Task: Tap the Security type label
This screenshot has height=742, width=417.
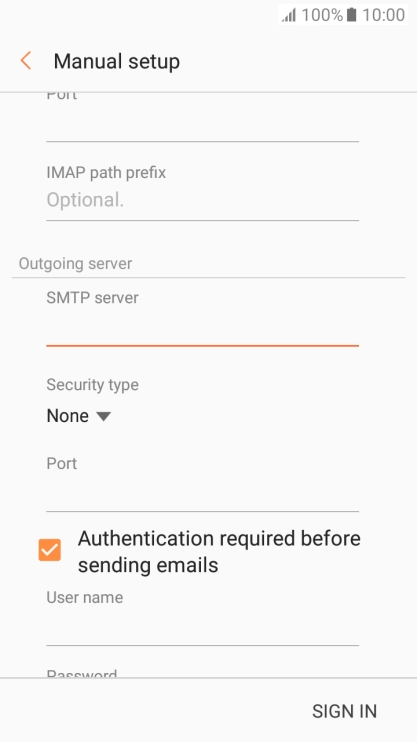Action: click(92, 385)
